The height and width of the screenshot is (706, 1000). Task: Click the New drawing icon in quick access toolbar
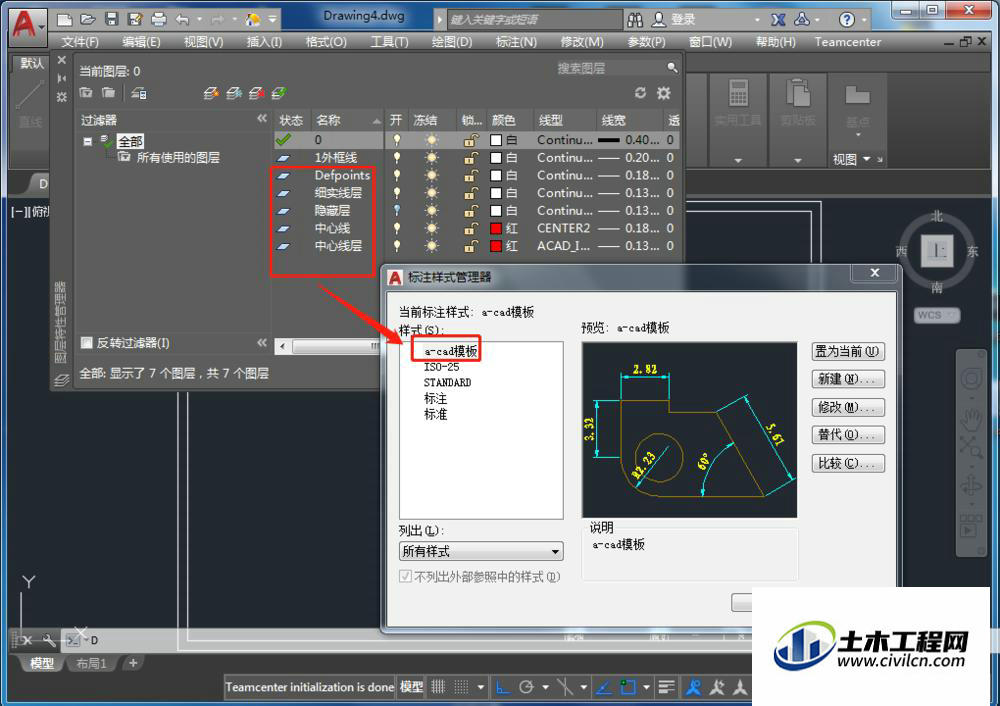point(64,20)
